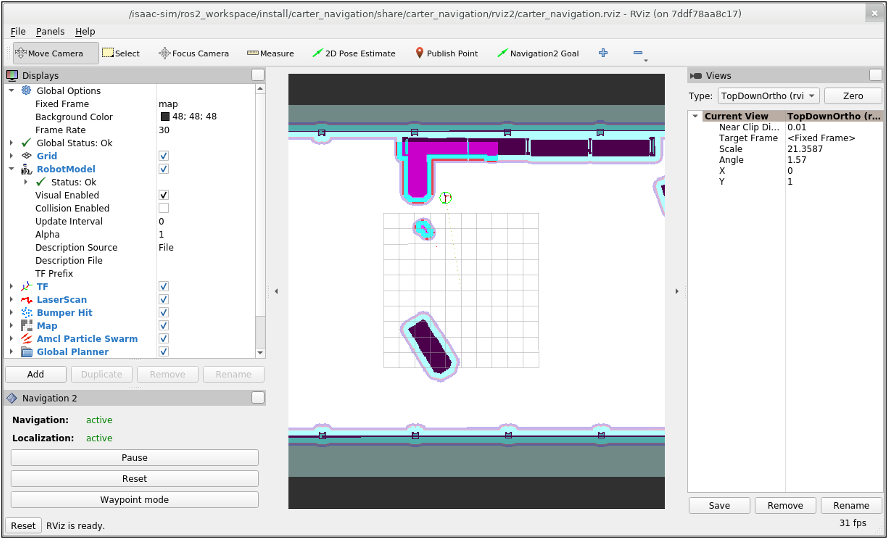The image size is (887, 539).
Task: Pick the Measure tool
Action: [270, 53]
